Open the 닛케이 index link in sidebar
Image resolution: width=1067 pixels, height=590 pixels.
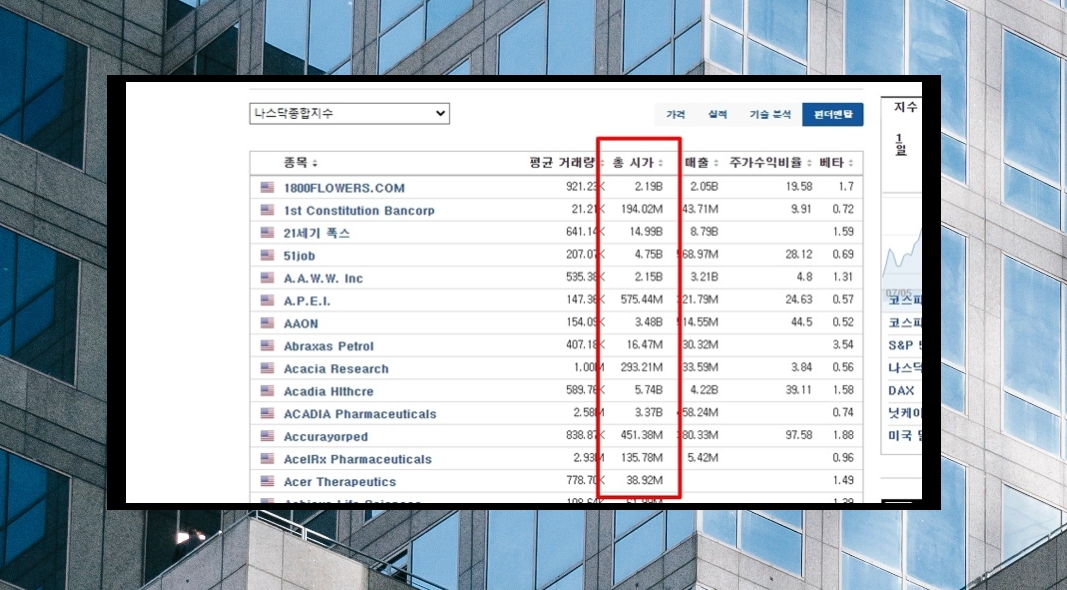[x=904, y=413]
